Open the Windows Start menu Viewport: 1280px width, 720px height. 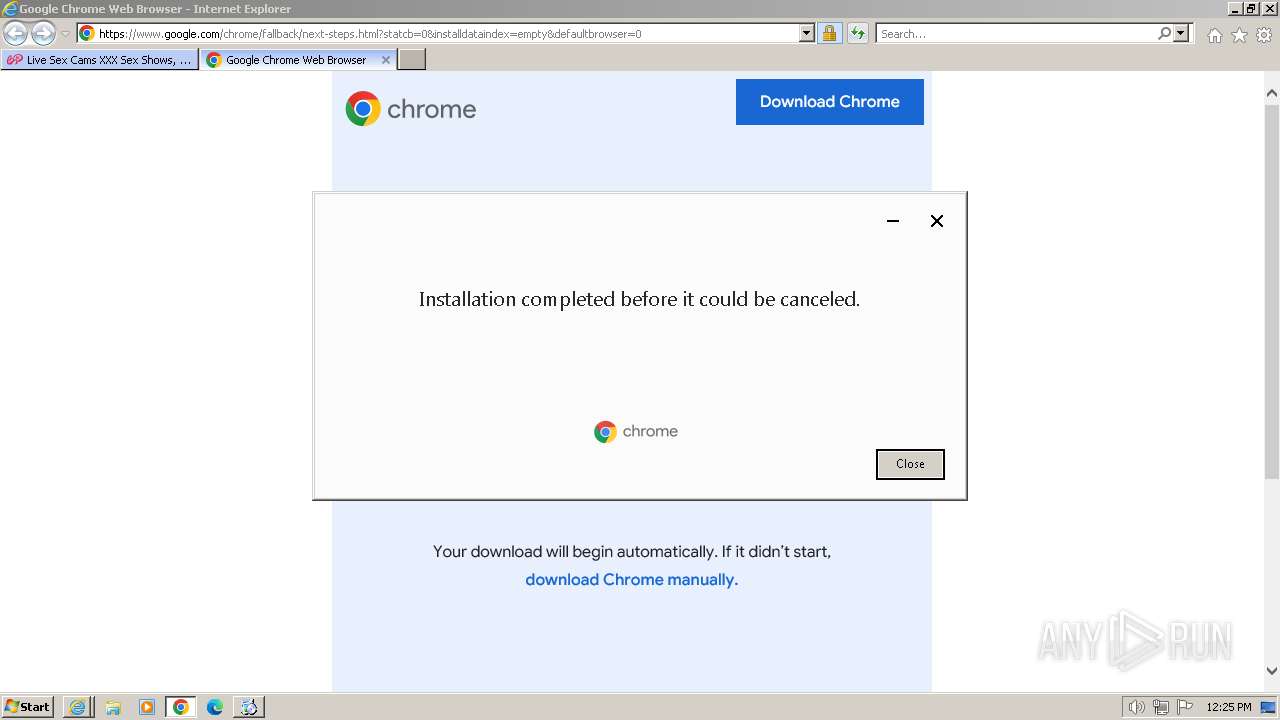click(27, 707)
